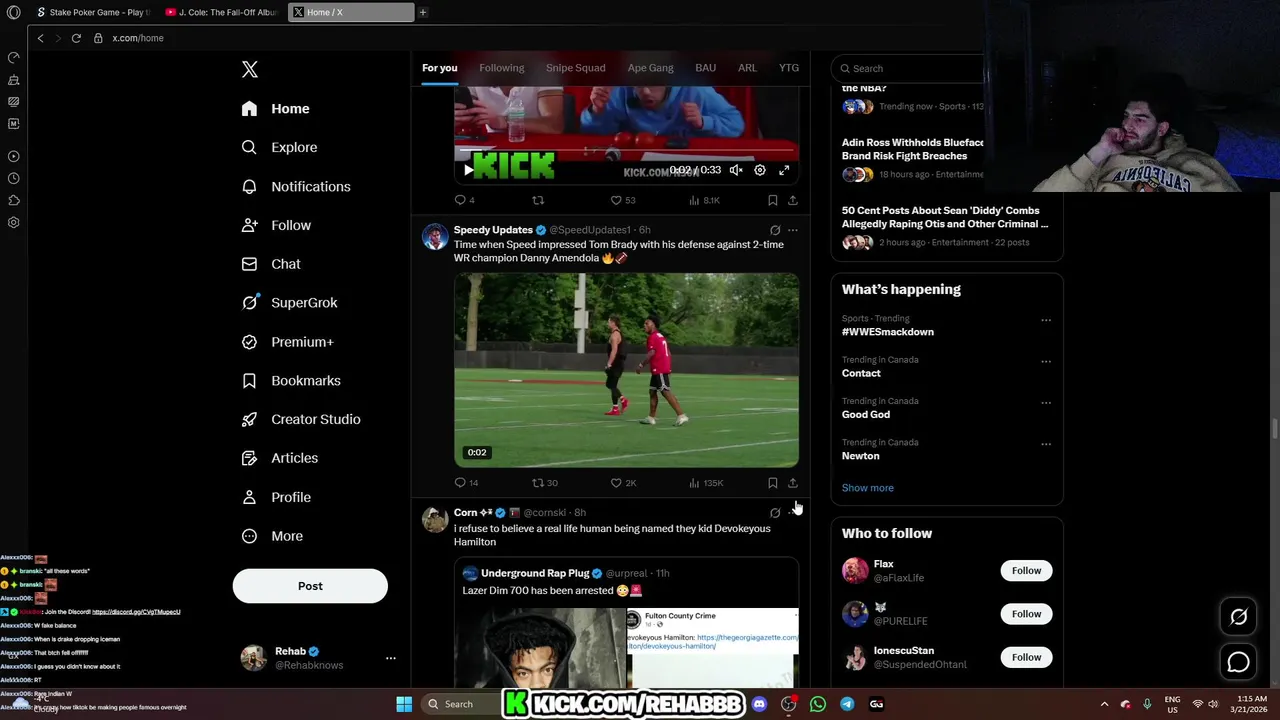
Task: Open Telegram from the taskbar
Action: point(847,704)
